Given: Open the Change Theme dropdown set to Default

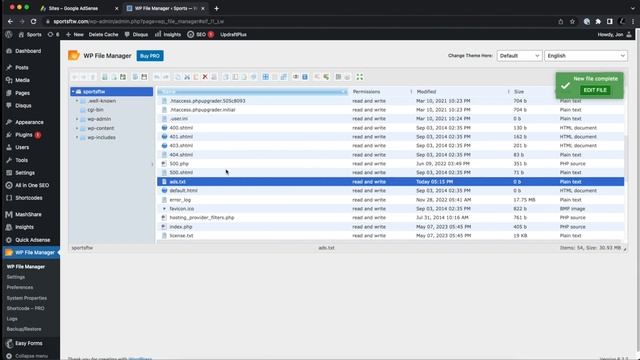Looking at the screenshot, I should [x=519, y=56].
